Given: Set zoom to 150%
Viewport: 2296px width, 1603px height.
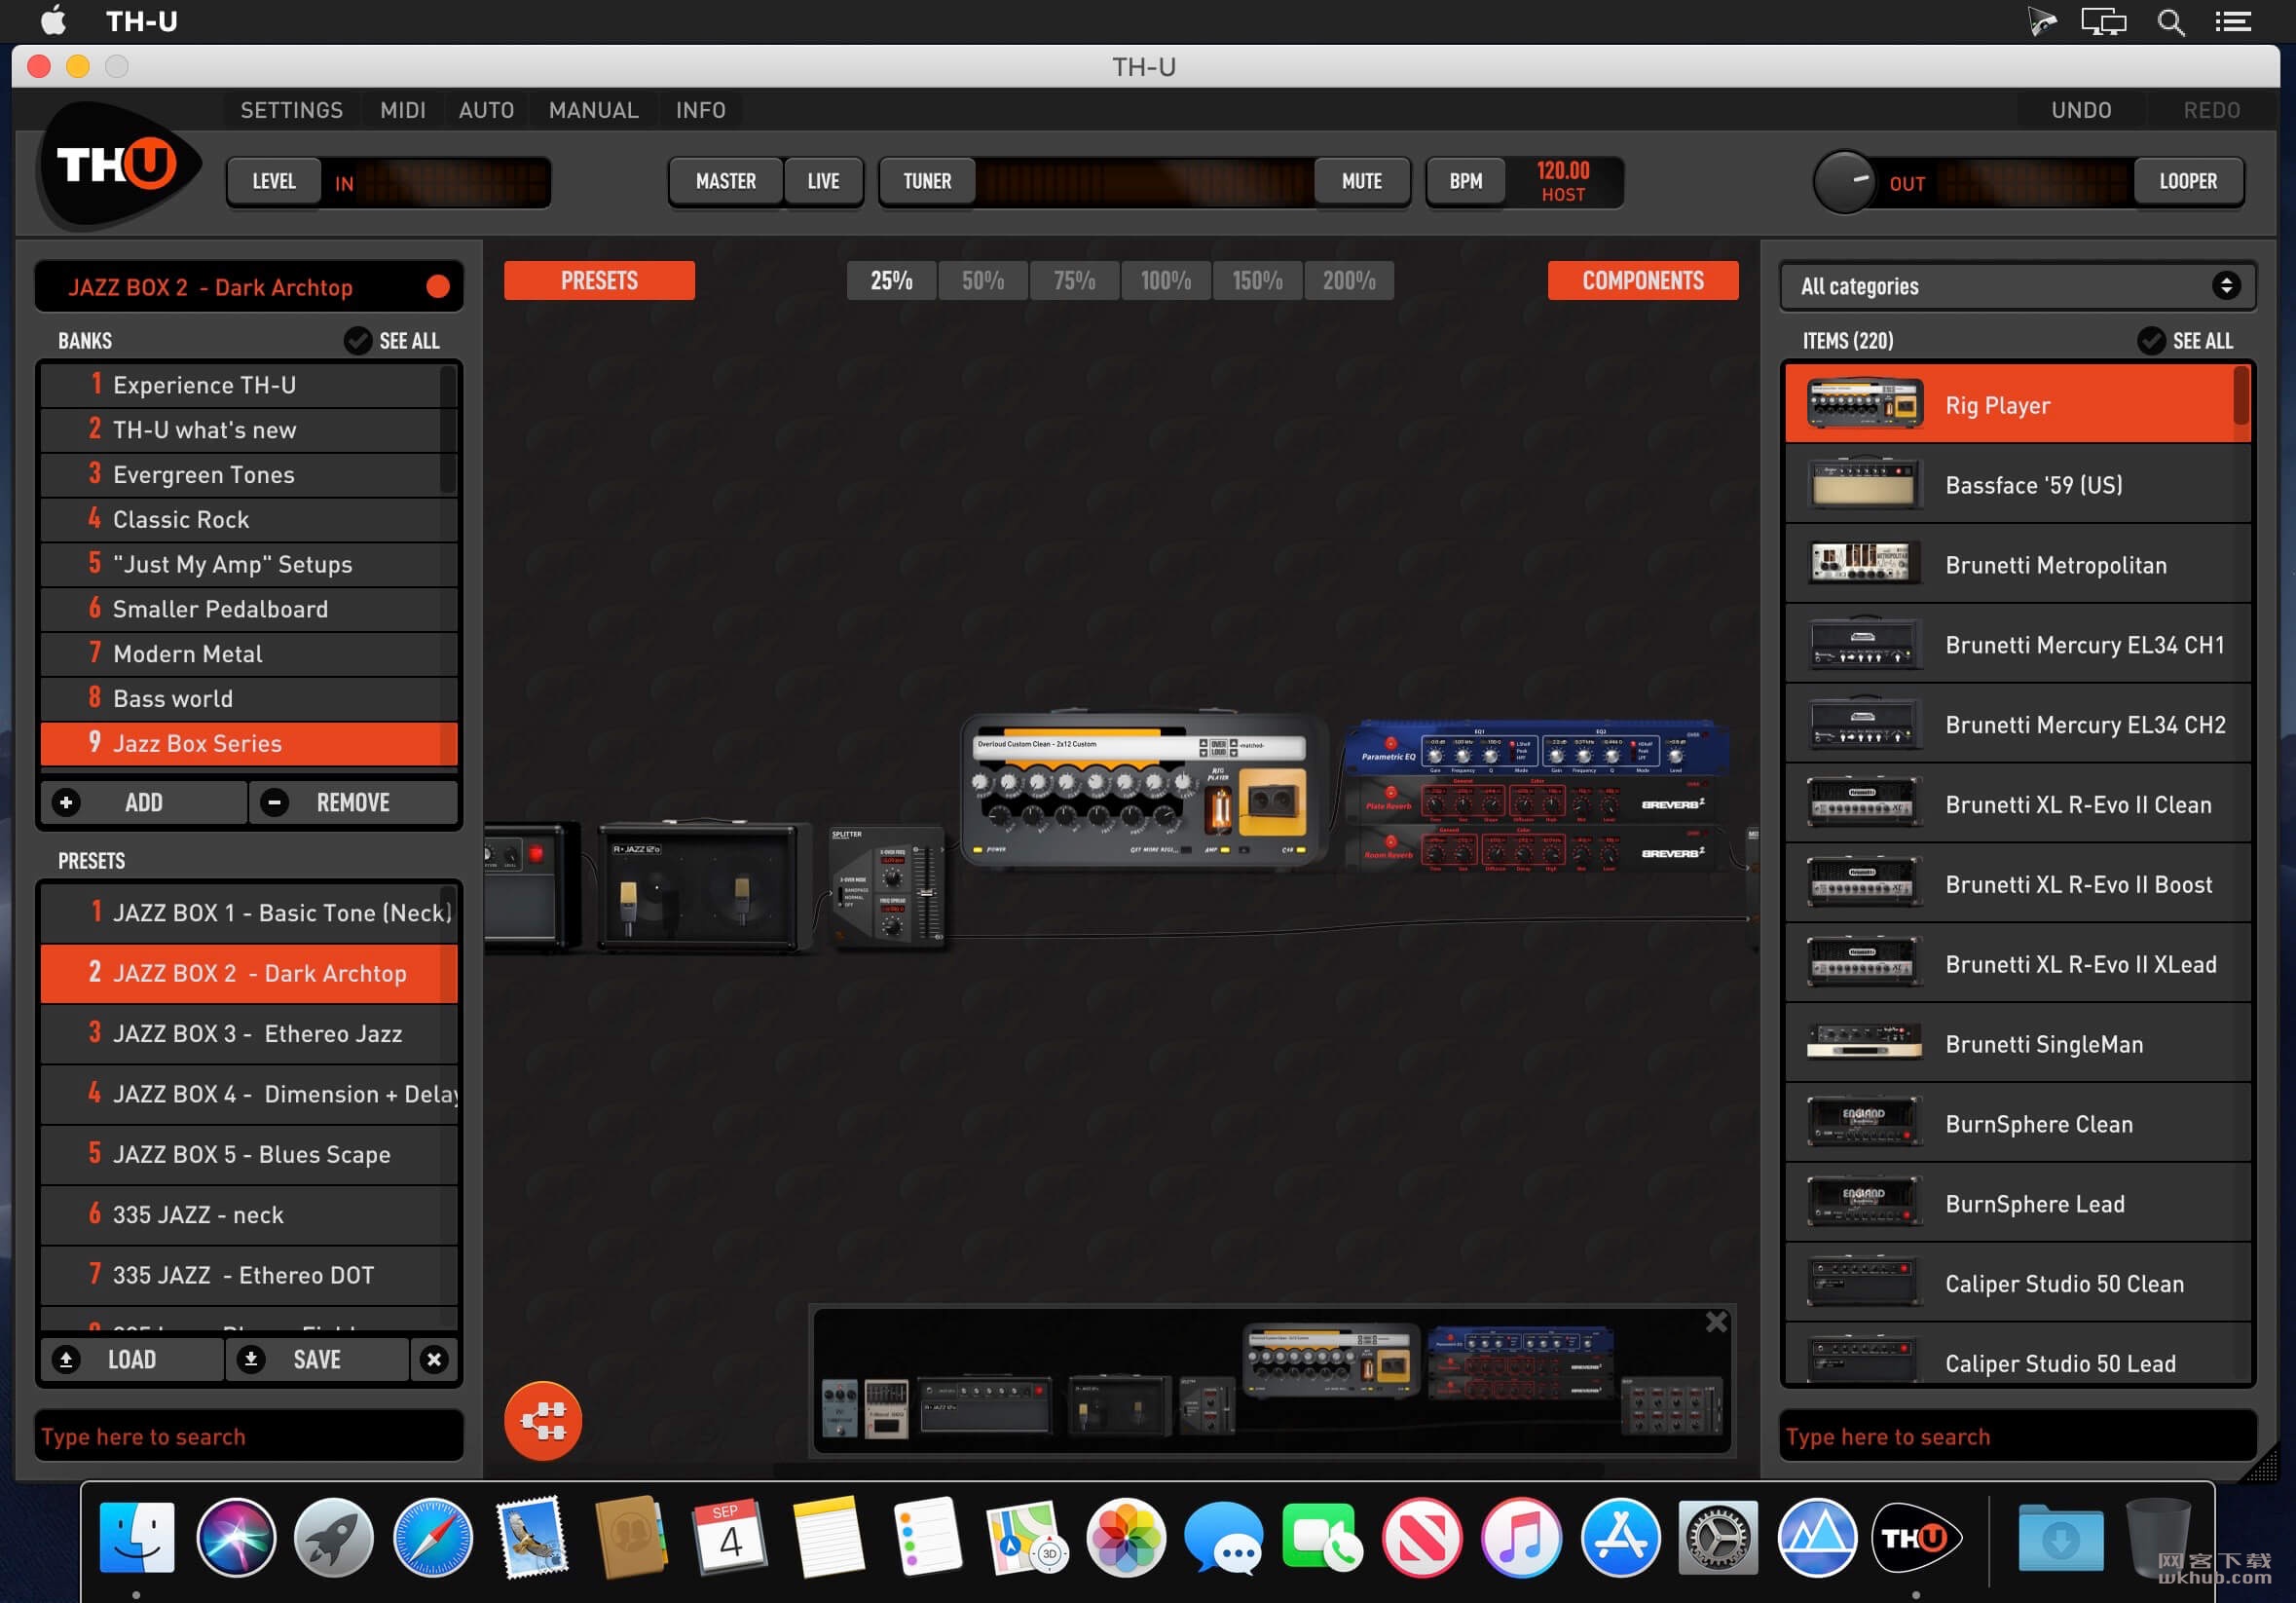Looking at the screenshot, I should (1257, 281).
